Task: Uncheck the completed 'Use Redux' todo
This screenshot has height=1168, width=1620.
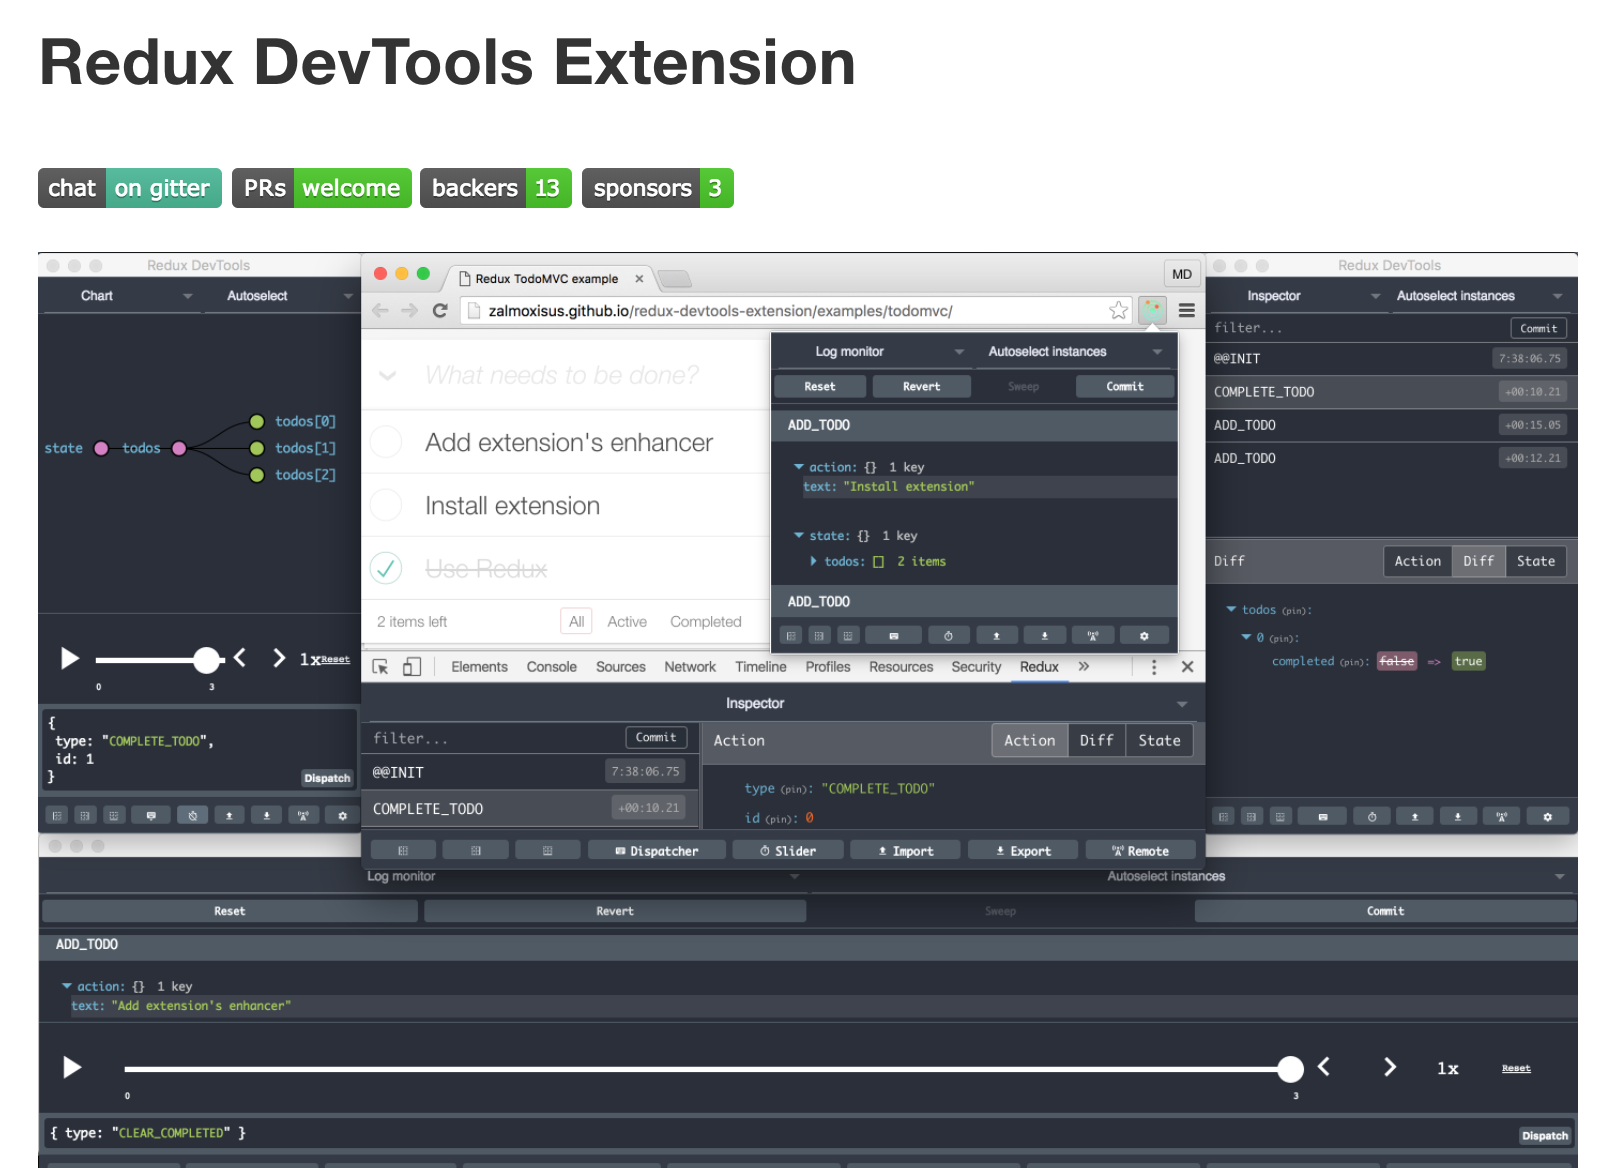Action: coord(386,568)
